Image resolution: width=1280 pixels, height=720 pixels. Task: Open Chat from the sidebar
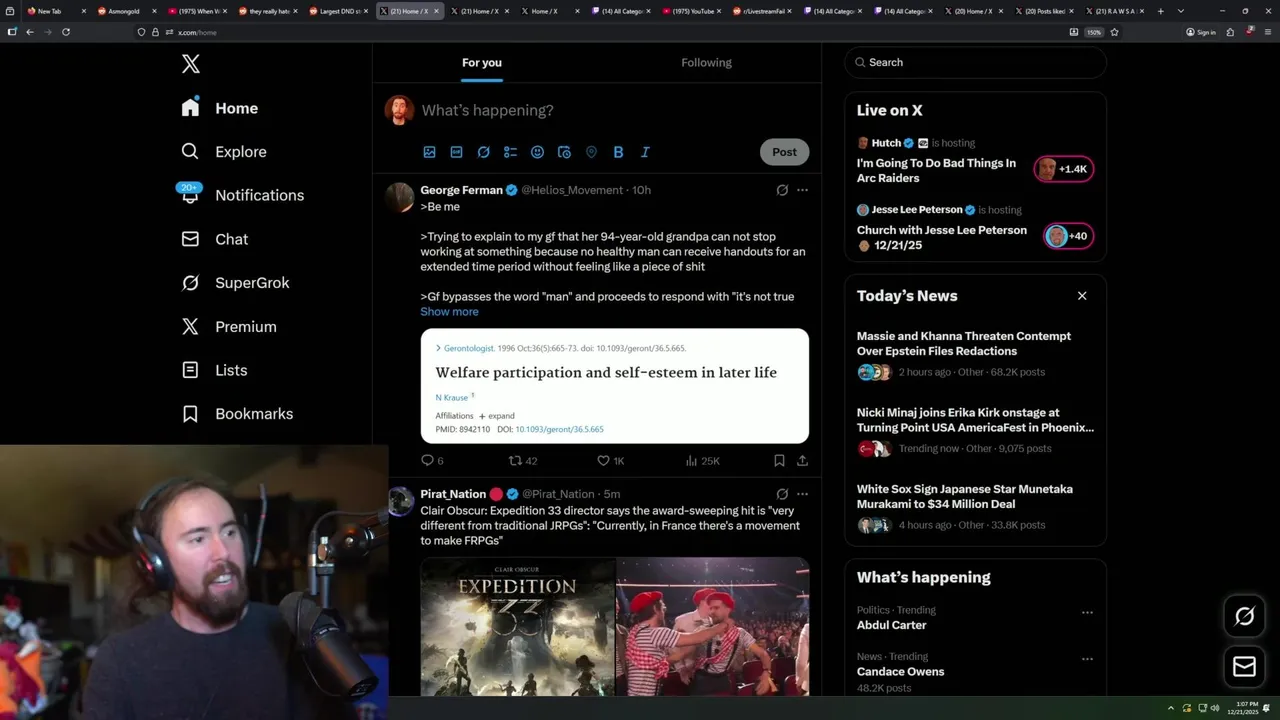click(215, 239)
